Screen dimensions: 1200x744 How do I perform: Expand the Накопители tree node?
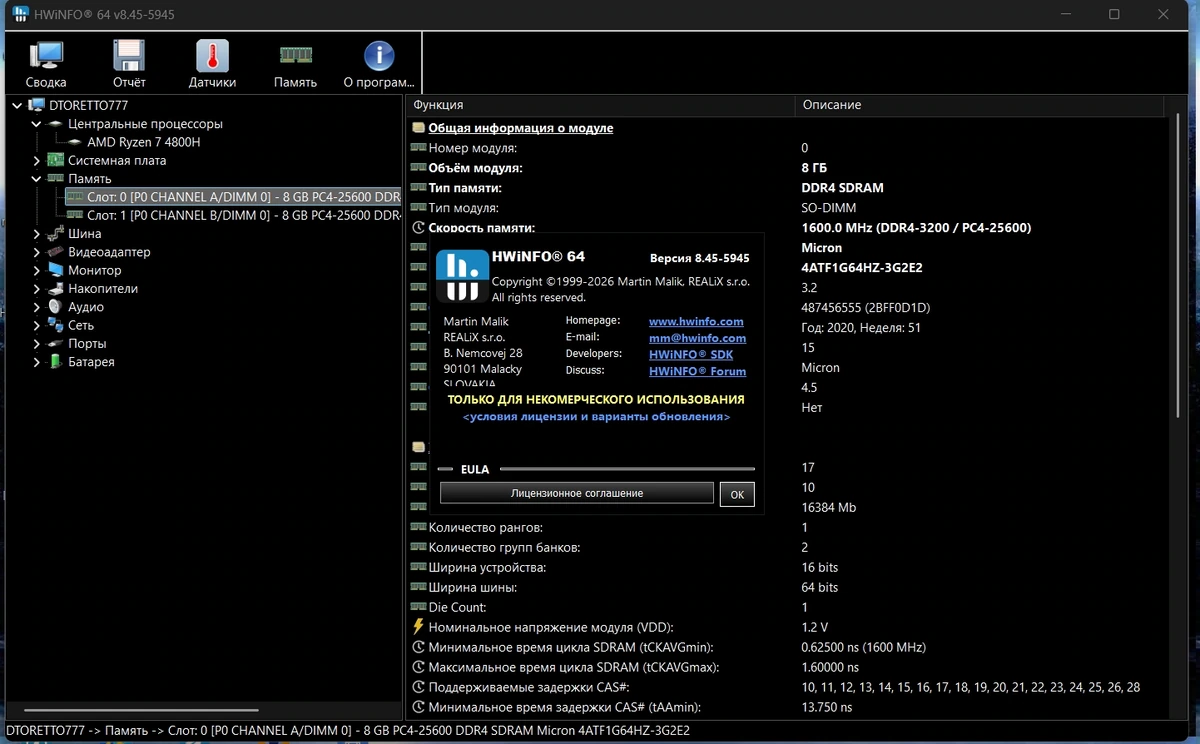(x=37, y=288)
